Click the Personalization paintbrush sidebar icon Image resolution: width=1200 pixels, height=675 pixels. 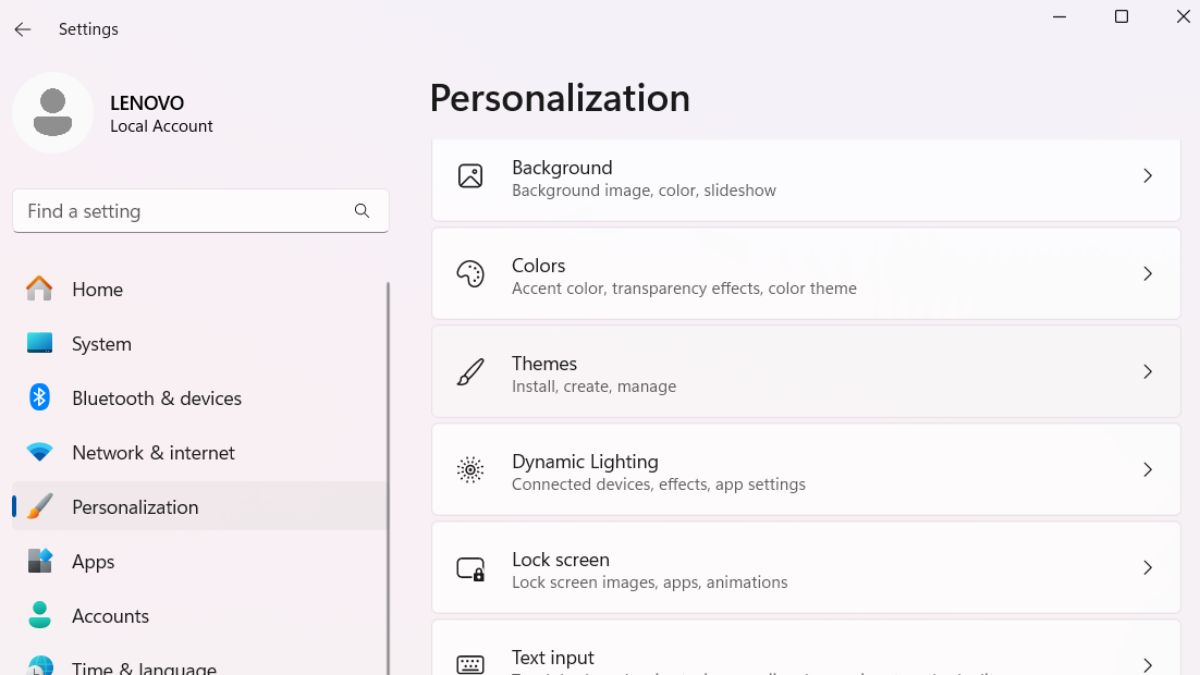coord(39,507)
